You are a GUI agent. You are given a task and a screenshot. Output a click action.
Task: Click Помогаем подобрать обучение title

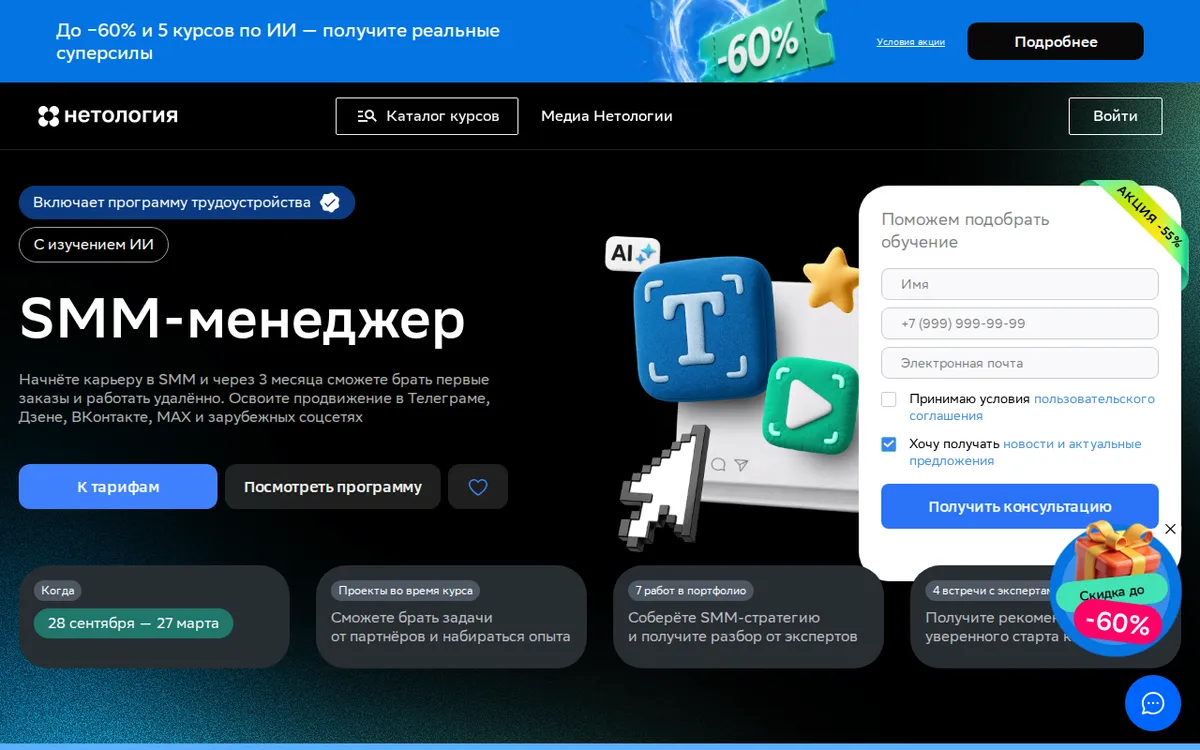965,231
